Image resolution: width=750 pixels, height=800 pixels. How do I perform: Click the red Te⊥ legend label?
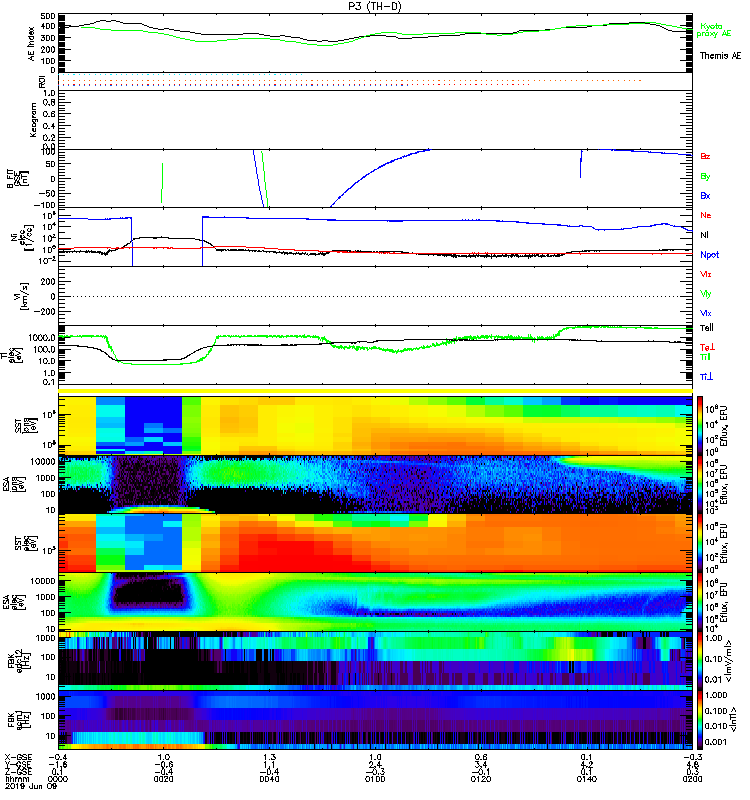click(x=707, y=347)
